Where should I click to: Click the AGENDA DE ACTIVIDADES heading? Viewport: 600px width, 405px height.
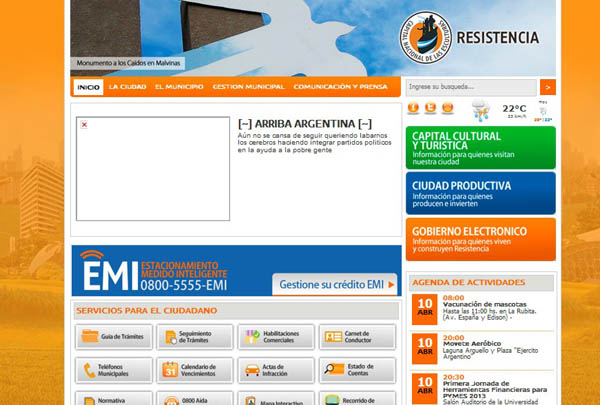tap(468, 283)
